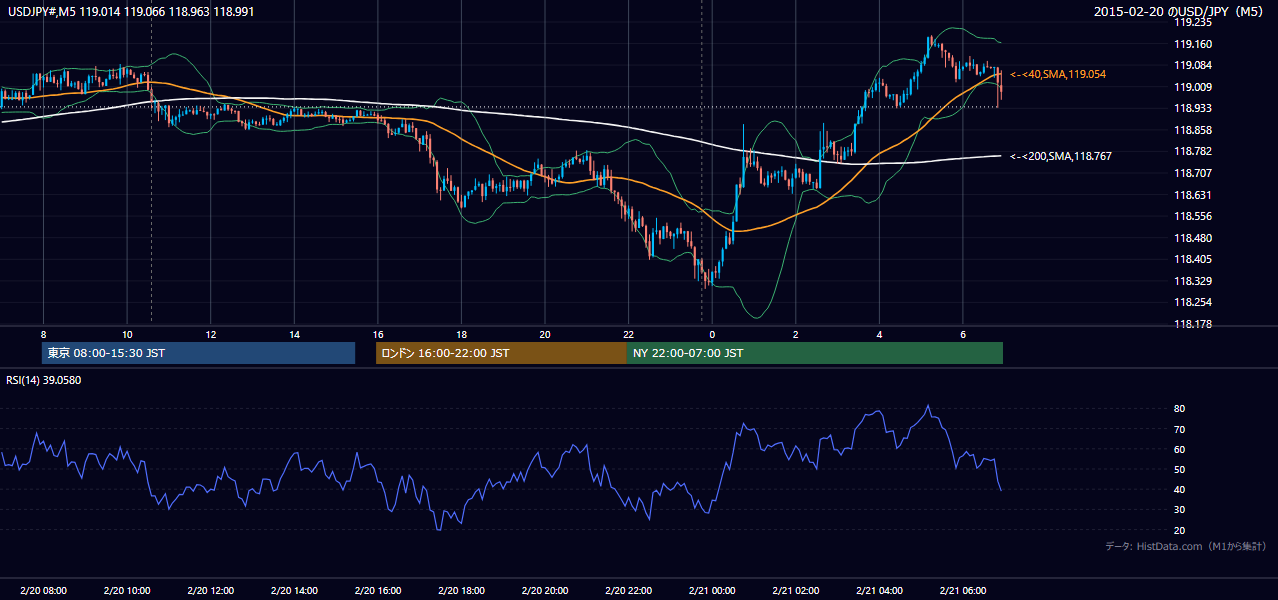Click price axis value 119.160
The image size is (1278, 600).
(x=1192, y=44)
